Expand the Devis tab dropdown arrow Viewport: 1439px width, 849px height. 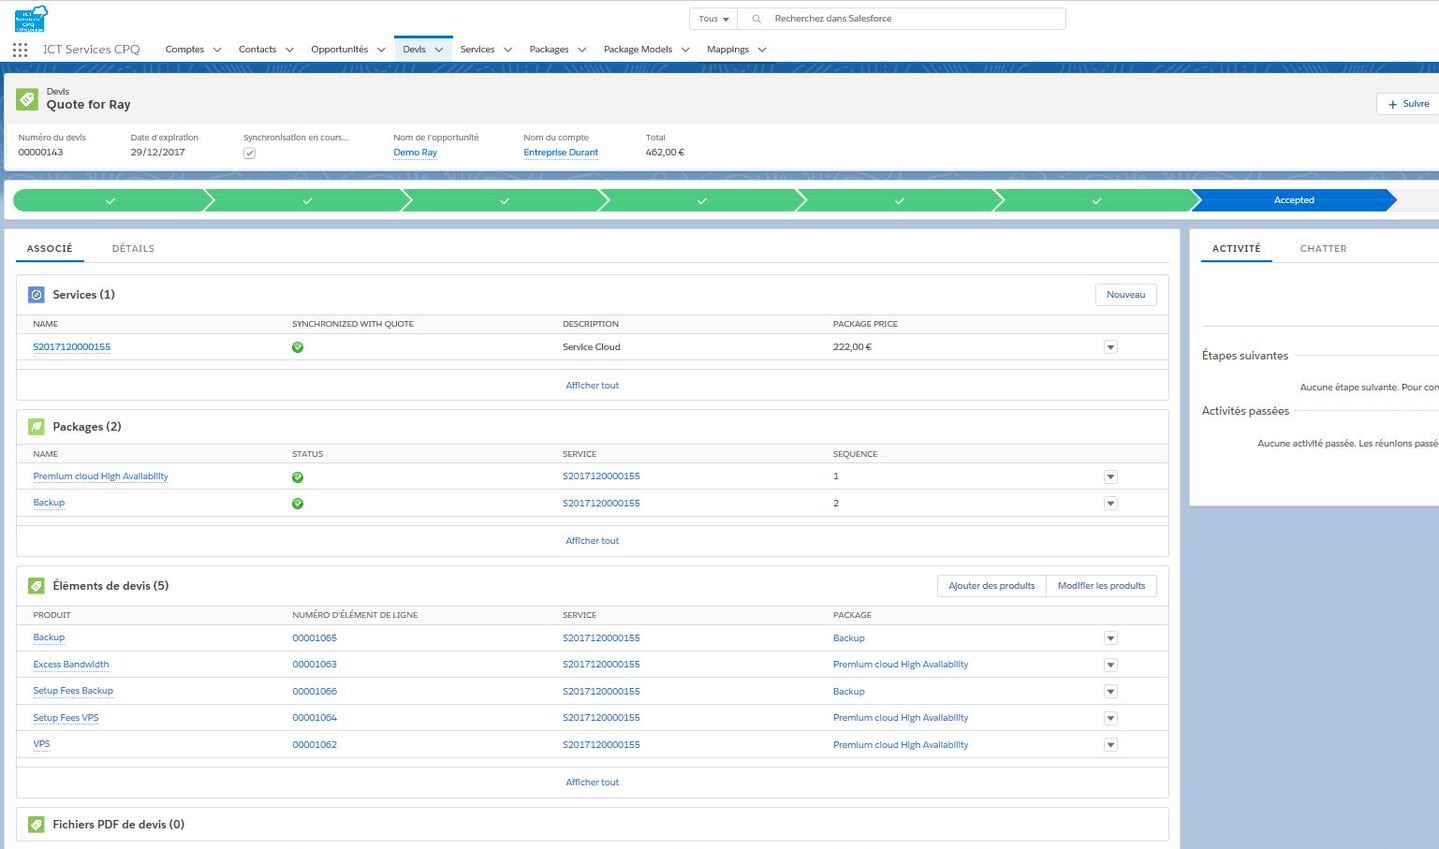click(439, 50)
